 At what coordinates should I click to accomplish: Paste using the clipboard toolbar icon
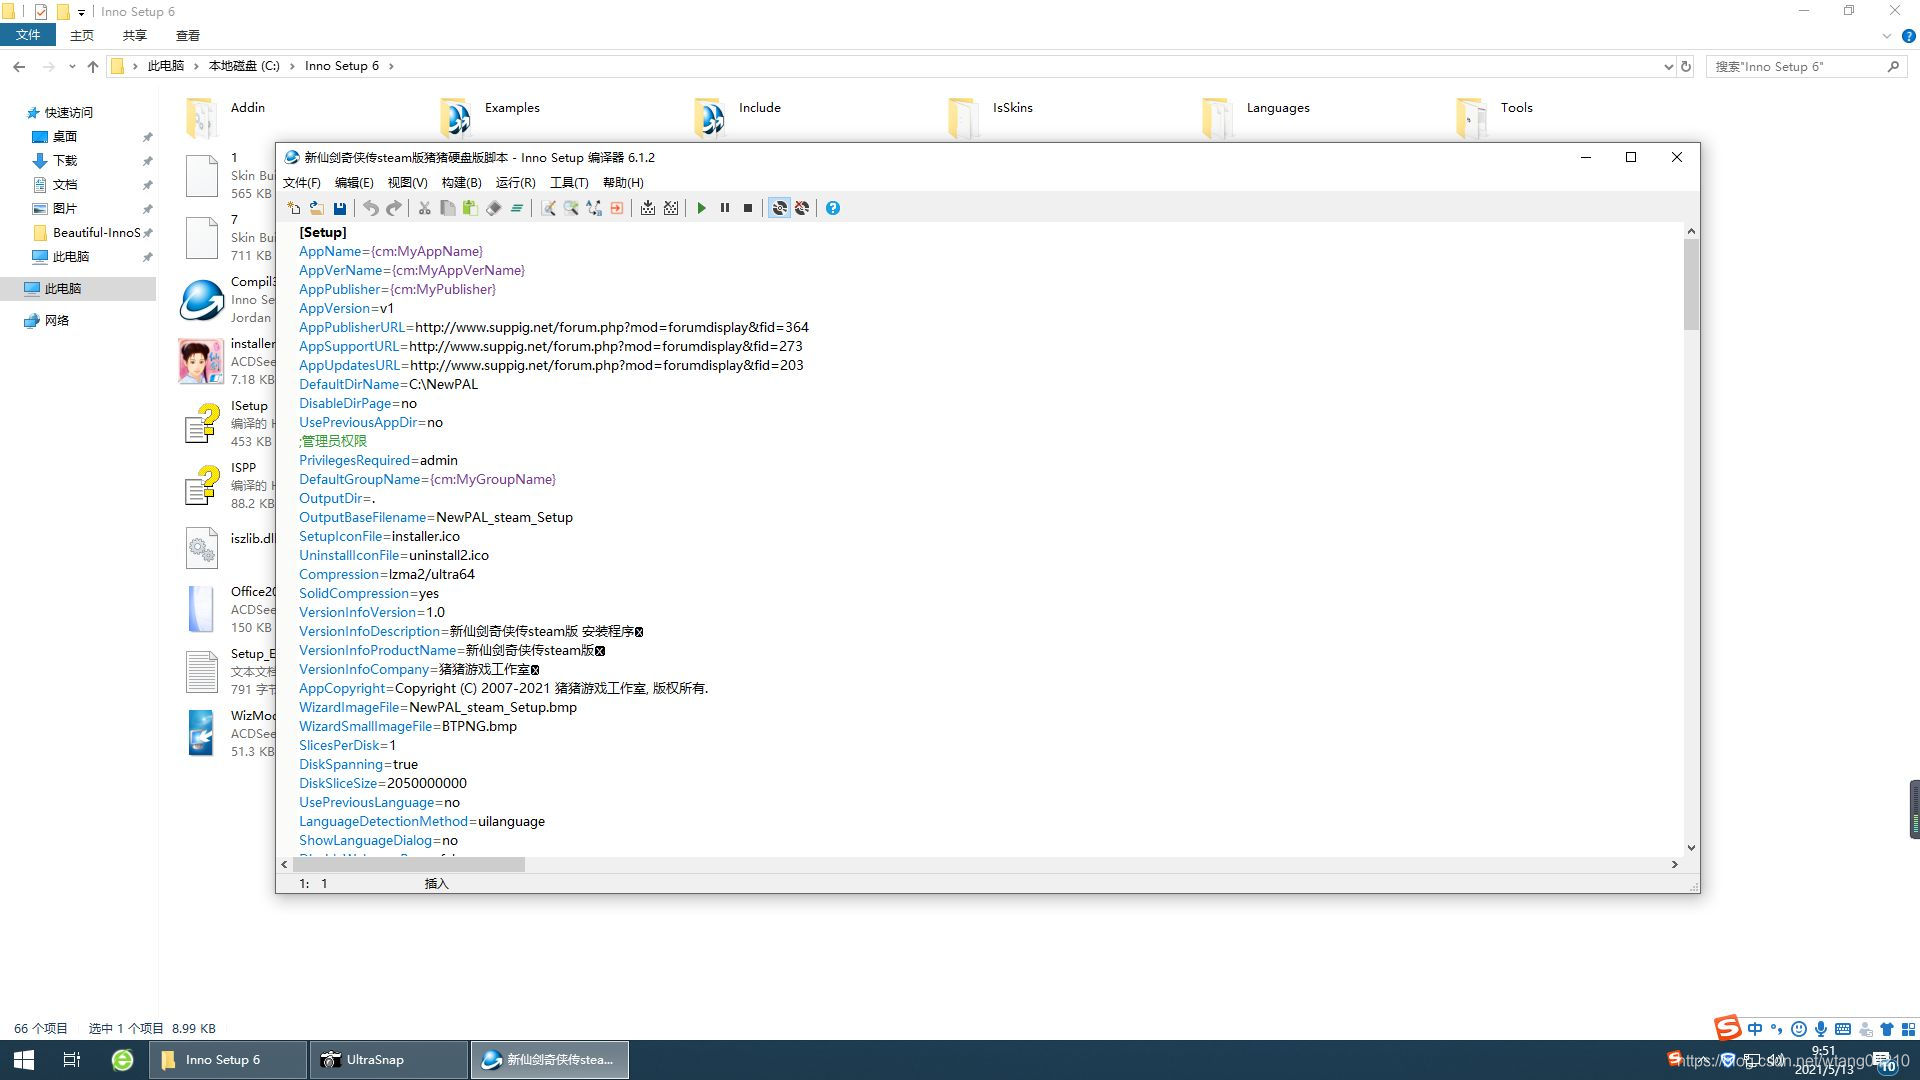(470, 208)
